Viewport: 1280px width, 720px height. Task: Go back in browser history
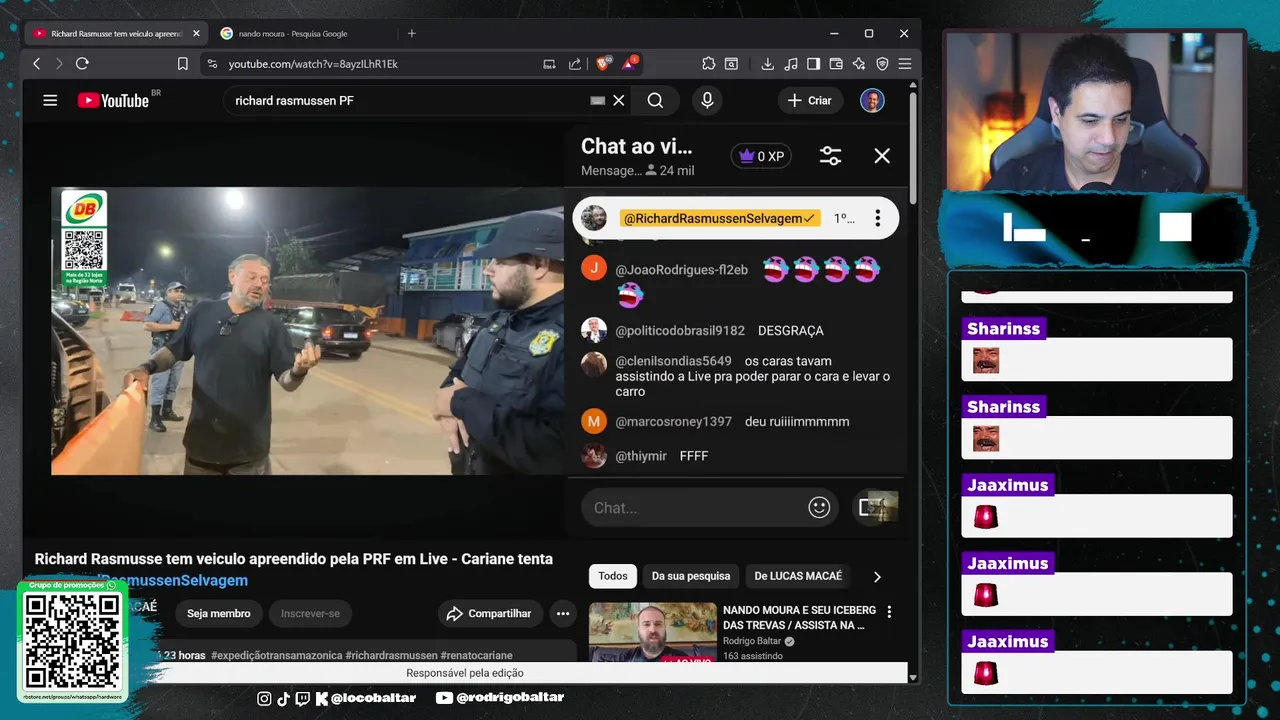click(37, 63)
